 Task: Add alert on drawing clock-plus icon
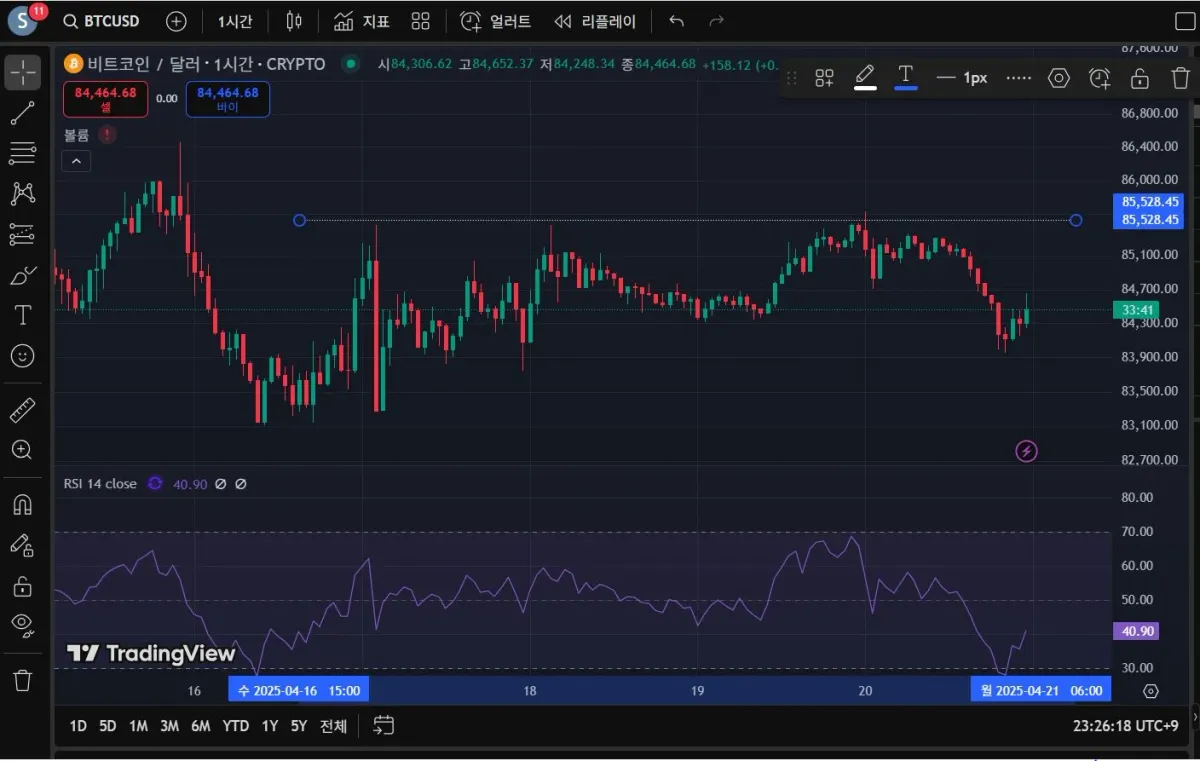[1100, 78]
